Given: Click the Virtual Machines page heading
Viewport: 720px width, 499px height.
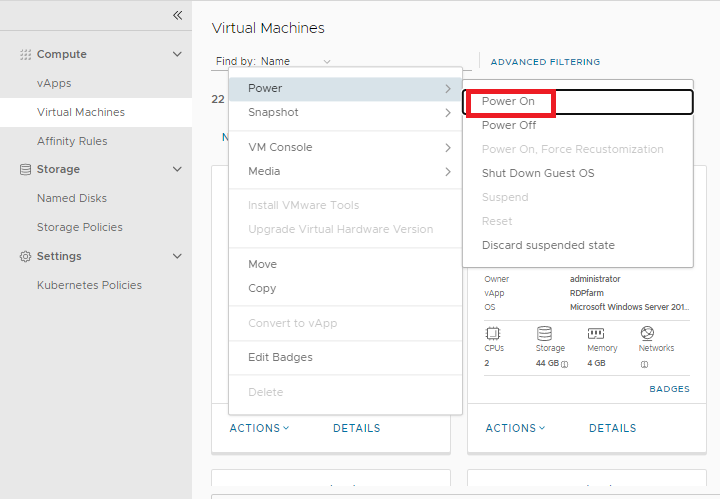Looking at the screenshot, I should click(x=268, y=28).
